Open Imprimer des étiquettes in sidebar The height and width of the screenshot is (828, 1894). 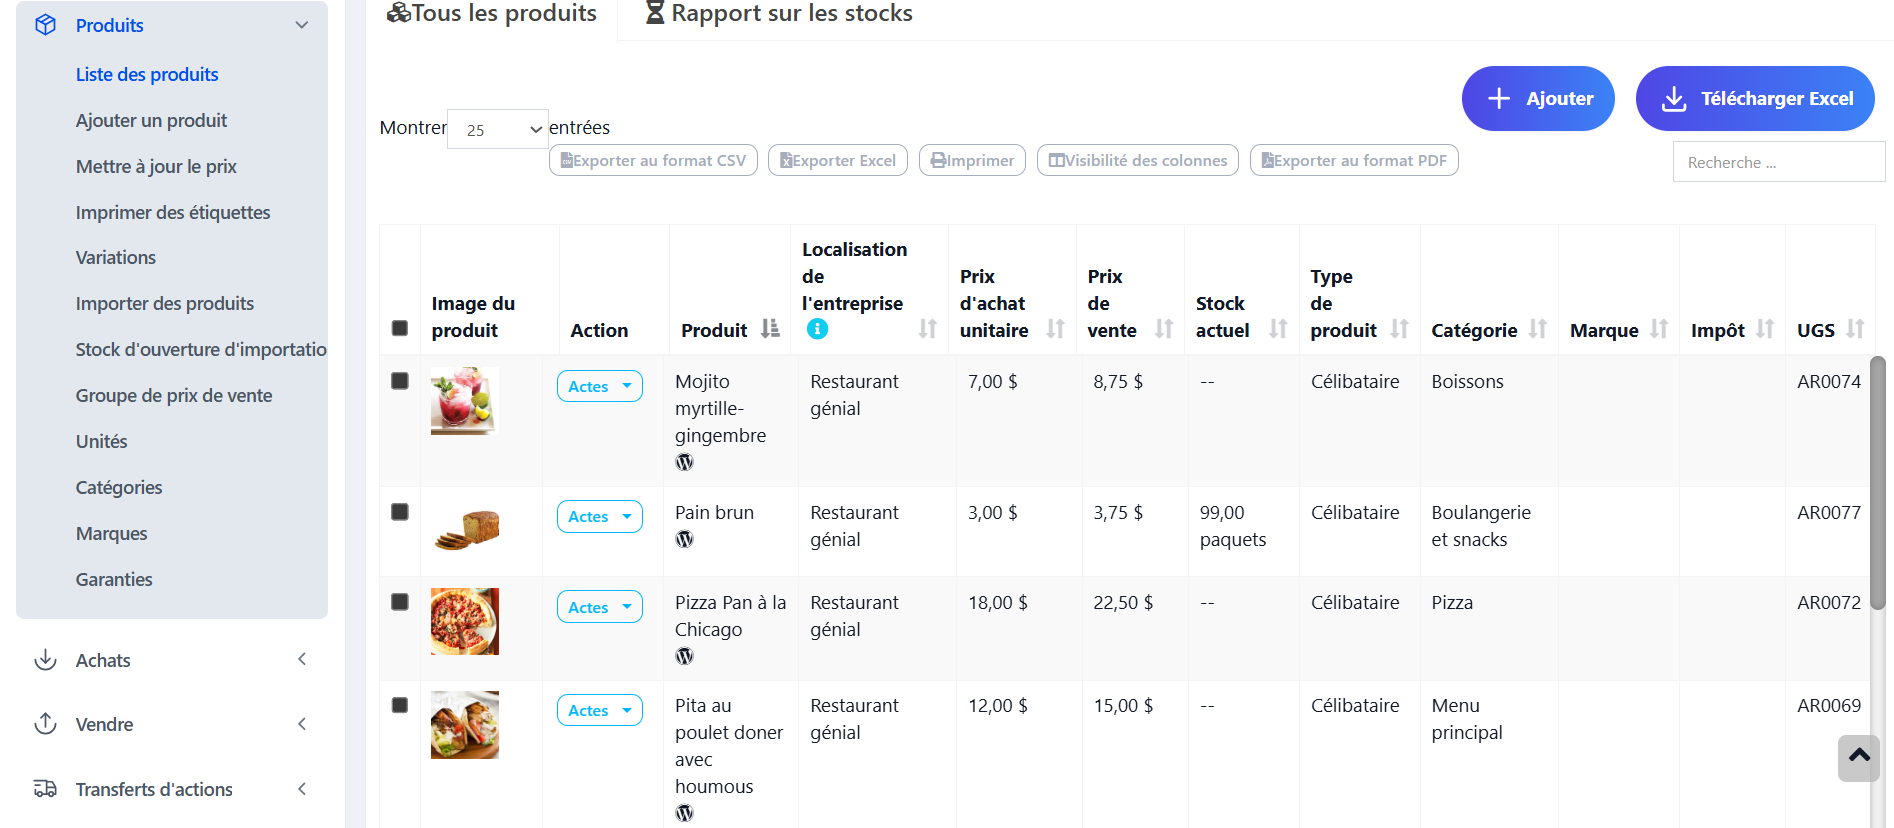pos(173,212)
